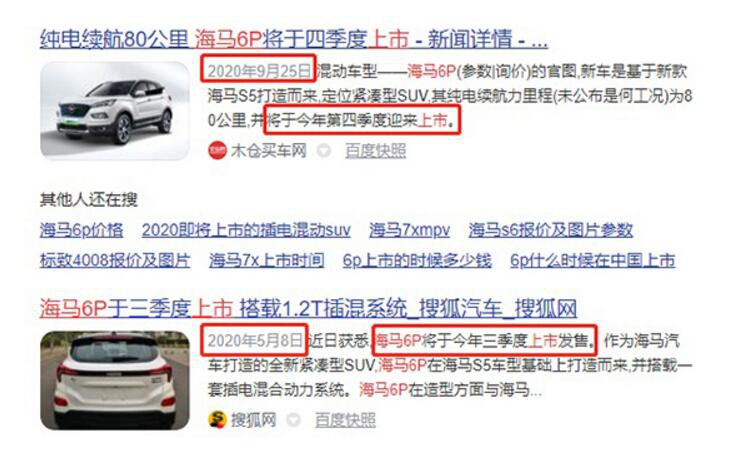Viewport: 738px width, 457px height.
Task: Select related search 标致4008报价及图片
Action: pyautogui.click(x=115, y=260)
